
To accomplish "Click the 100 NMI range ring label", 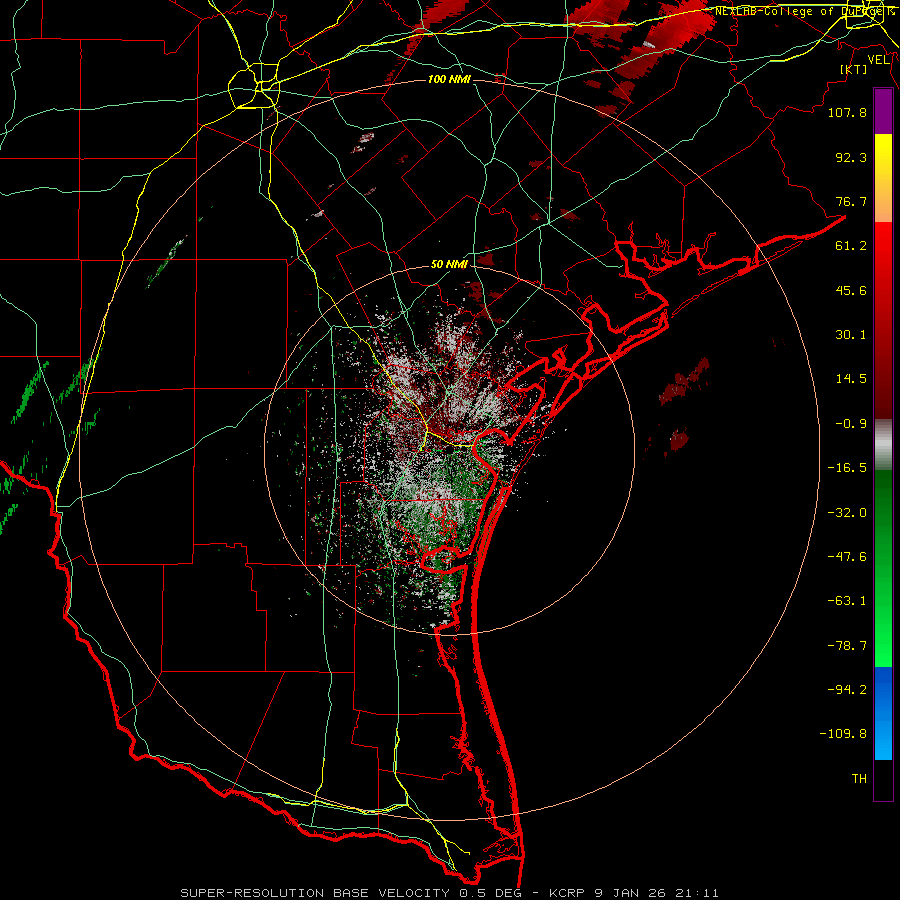I will [x=449, y=79].
